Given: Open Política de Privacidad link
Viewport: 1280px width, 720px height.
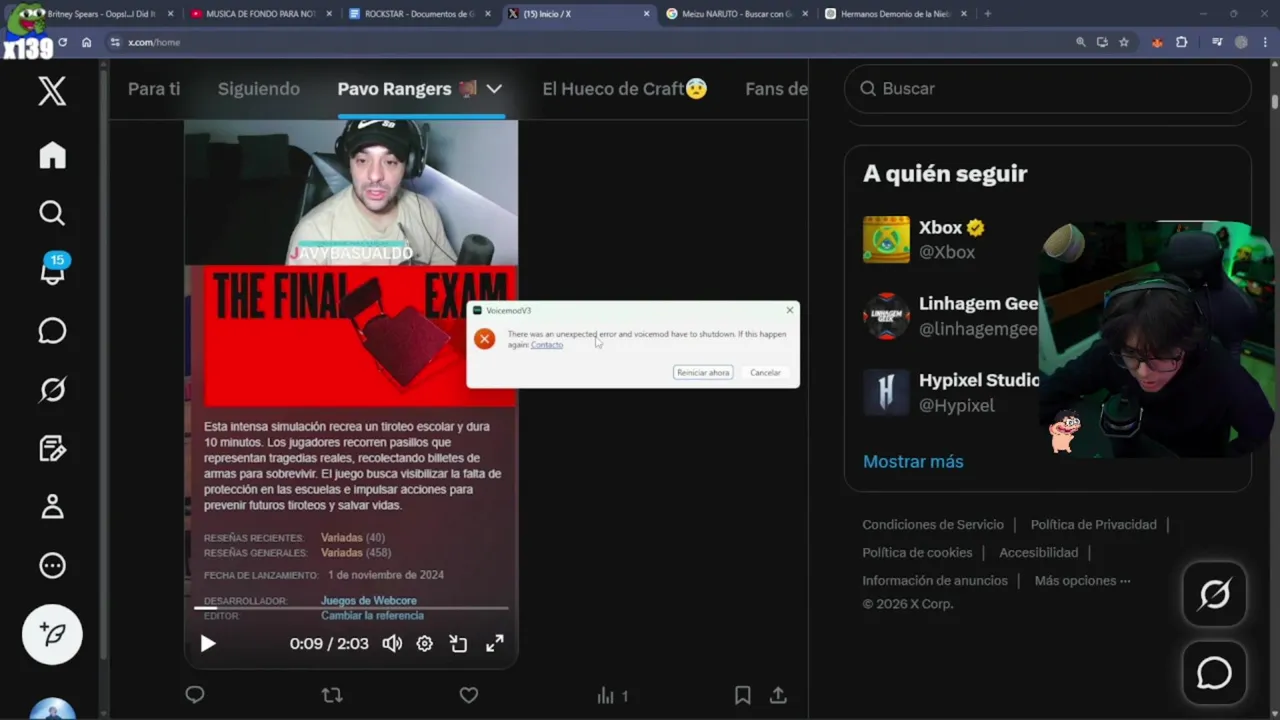Looking at the screenshot, I should click(1093, 524).
